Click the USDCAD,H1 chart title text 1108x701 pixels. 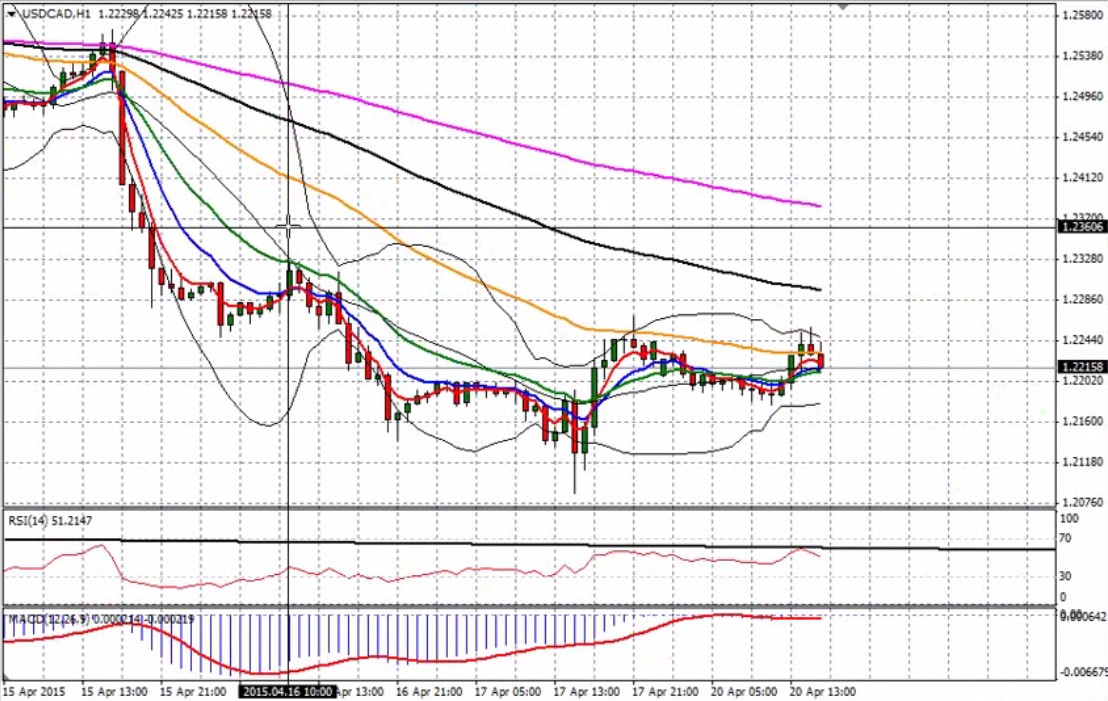pyautogui.click(x=56, y=13)
